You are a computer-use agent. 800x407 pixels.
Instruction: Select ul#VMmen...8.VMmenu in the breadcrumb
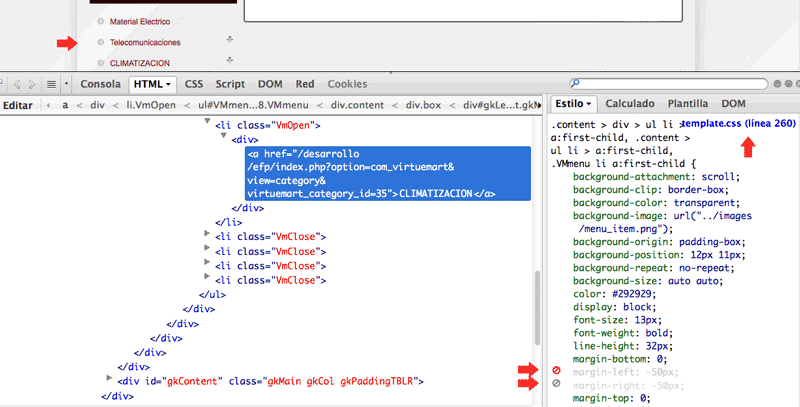253,105
